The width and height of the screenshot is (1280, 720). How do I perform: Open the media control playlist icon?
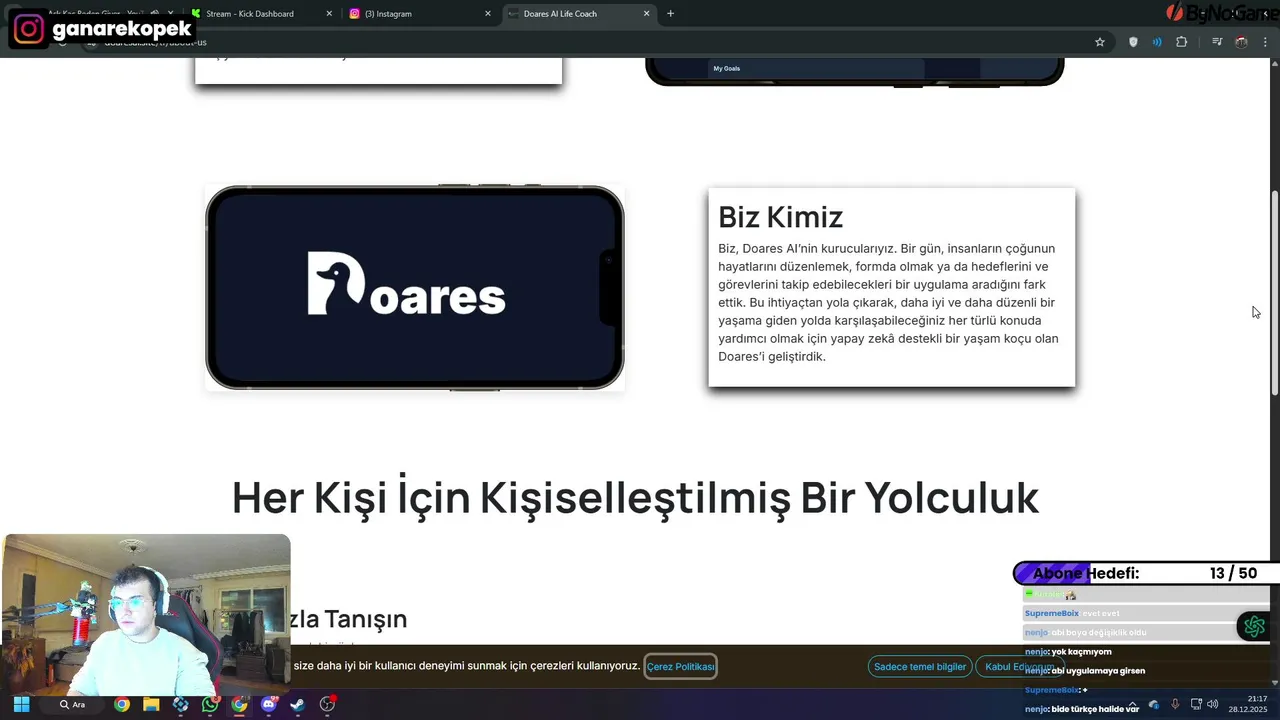coord(1217,42)
